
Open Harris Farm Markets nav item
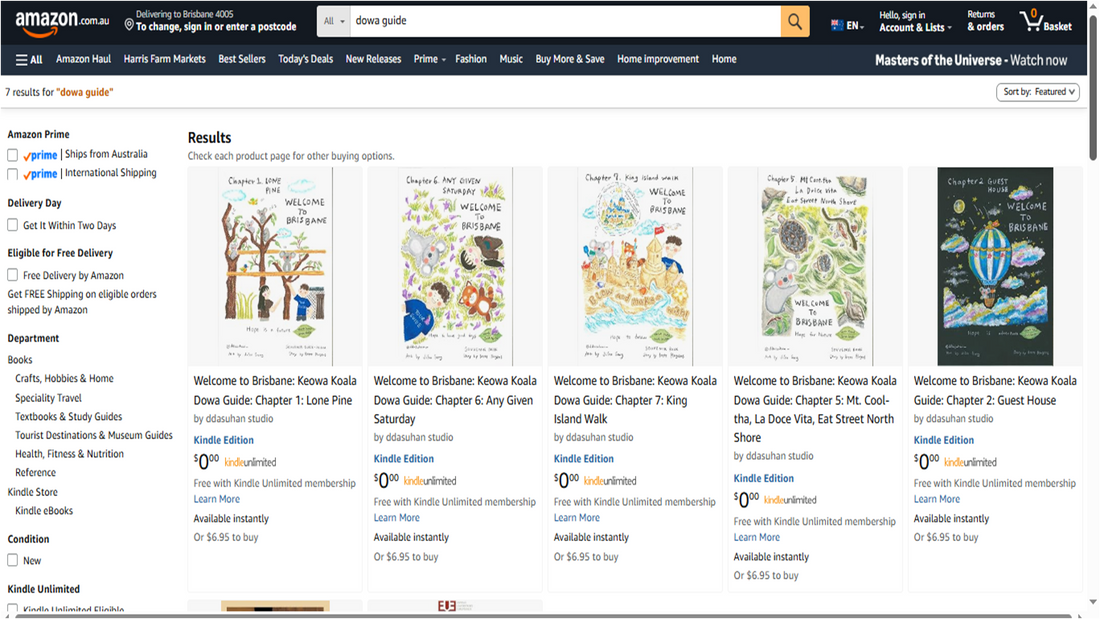pos(165,59)
